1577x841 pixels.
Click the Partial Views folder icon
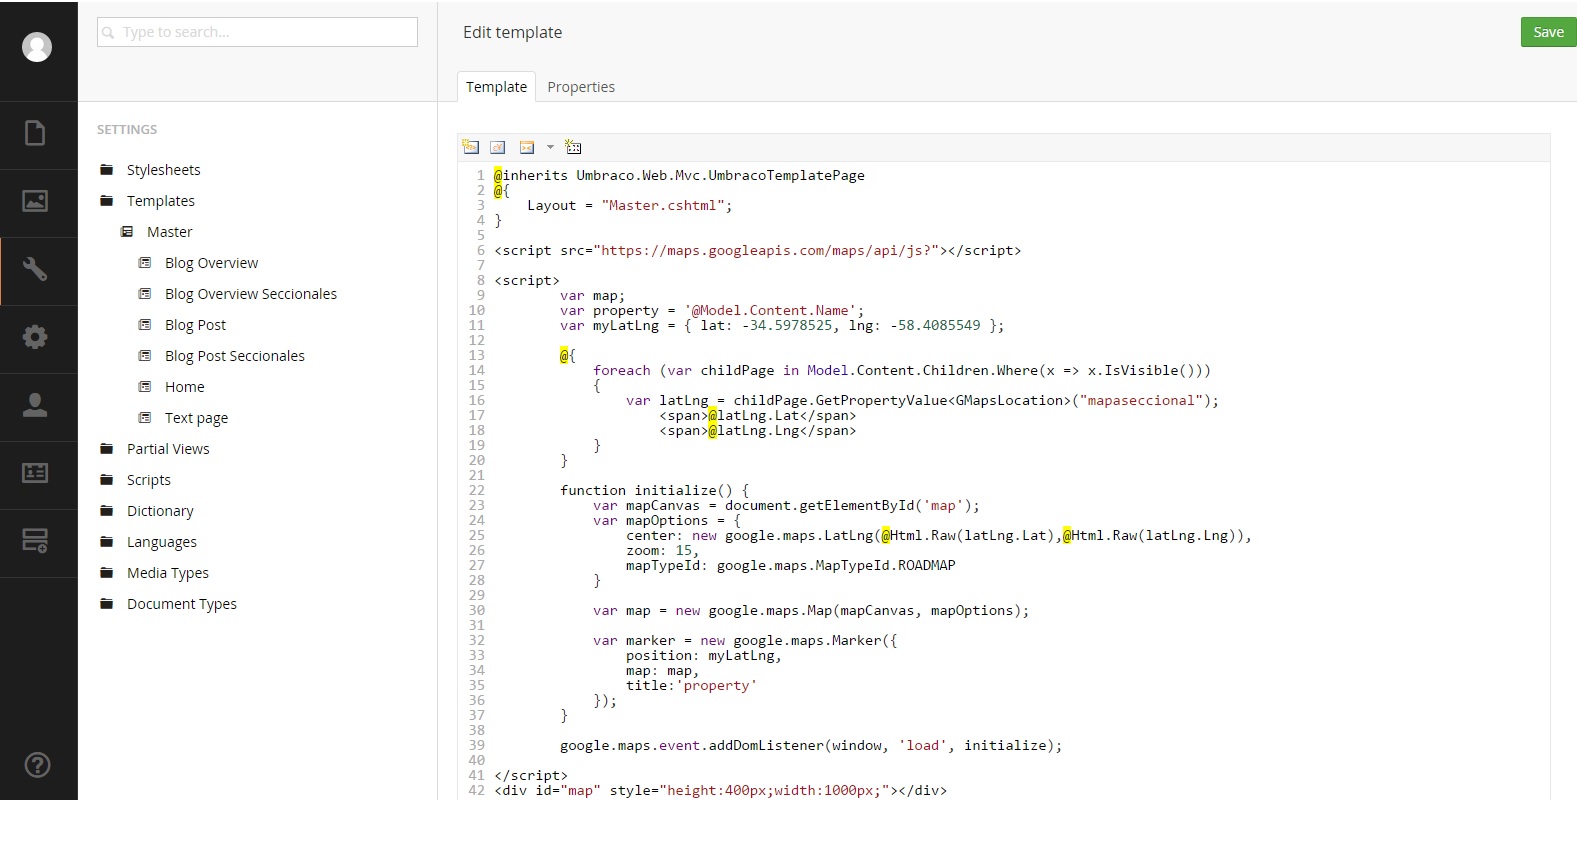(107, 449)
